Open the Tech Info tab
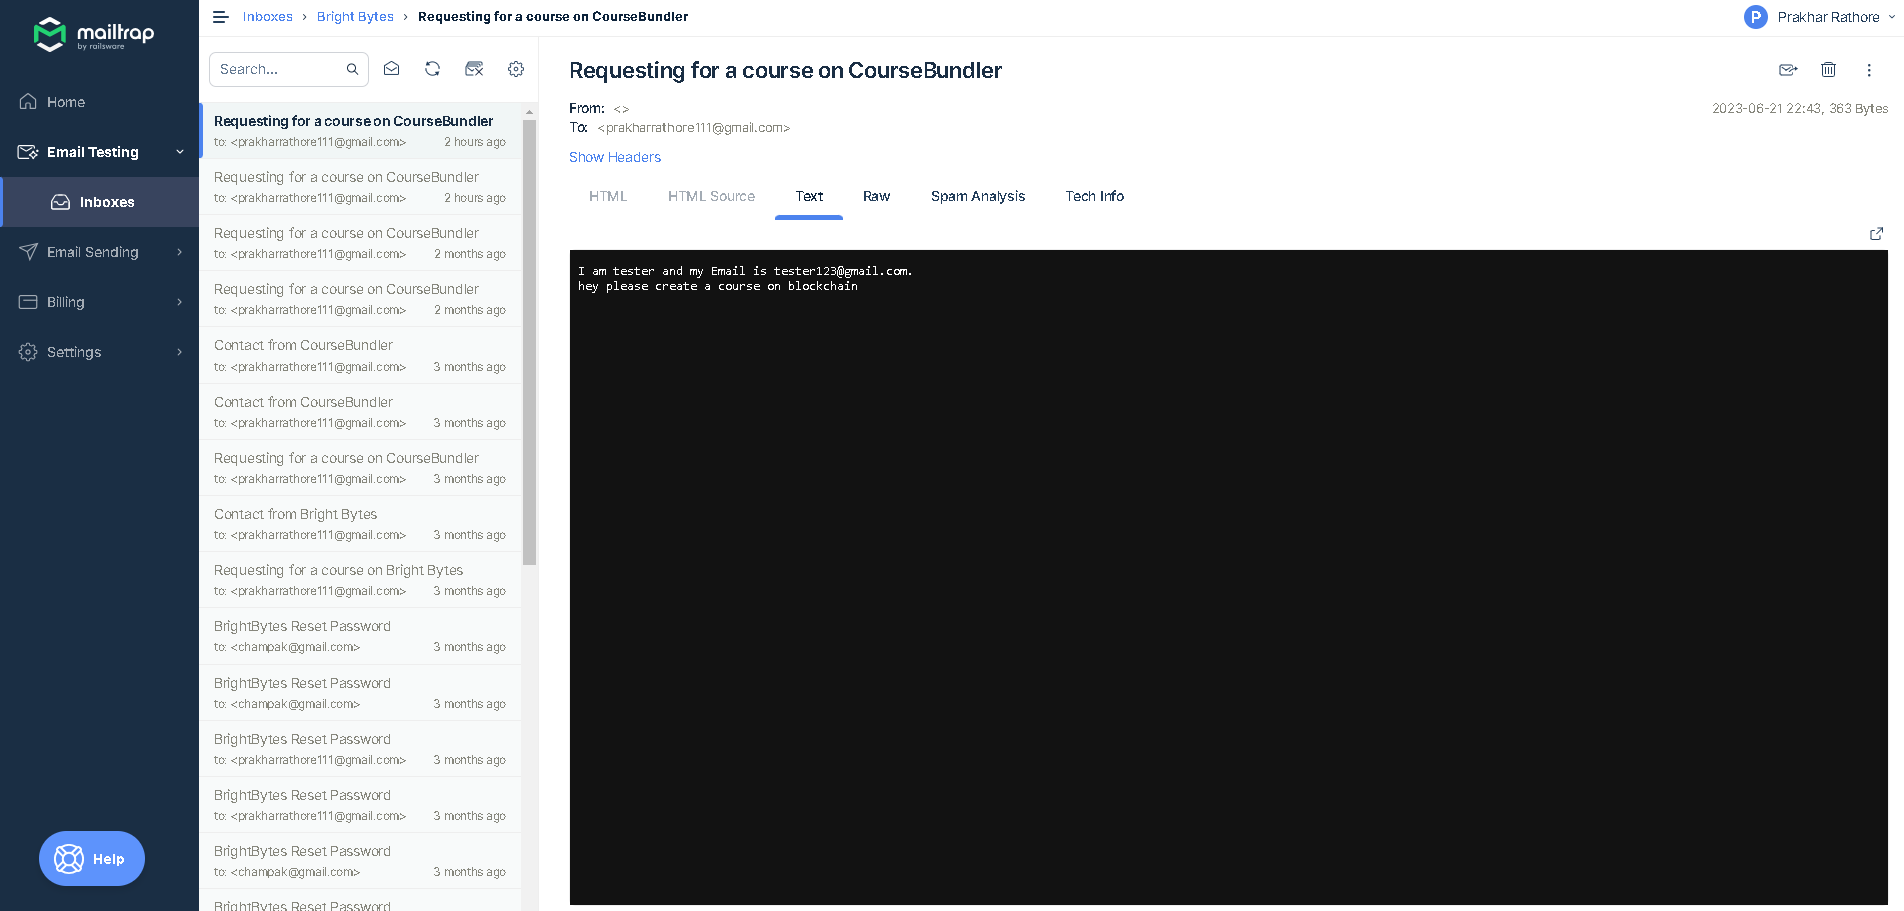1904x911 pixels. click(1095, 196)
